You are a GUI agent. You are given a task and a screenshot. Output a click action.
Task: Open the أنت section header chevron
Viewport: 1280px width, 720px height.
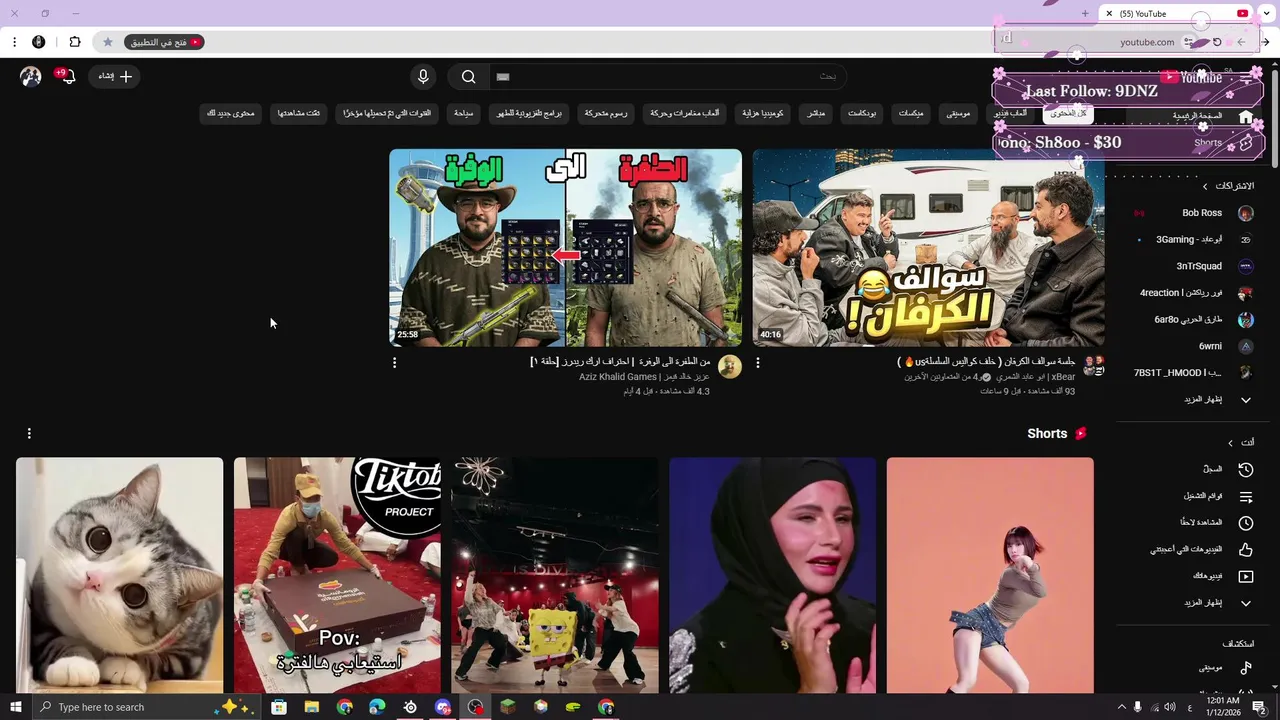(x=1231, y=442)
